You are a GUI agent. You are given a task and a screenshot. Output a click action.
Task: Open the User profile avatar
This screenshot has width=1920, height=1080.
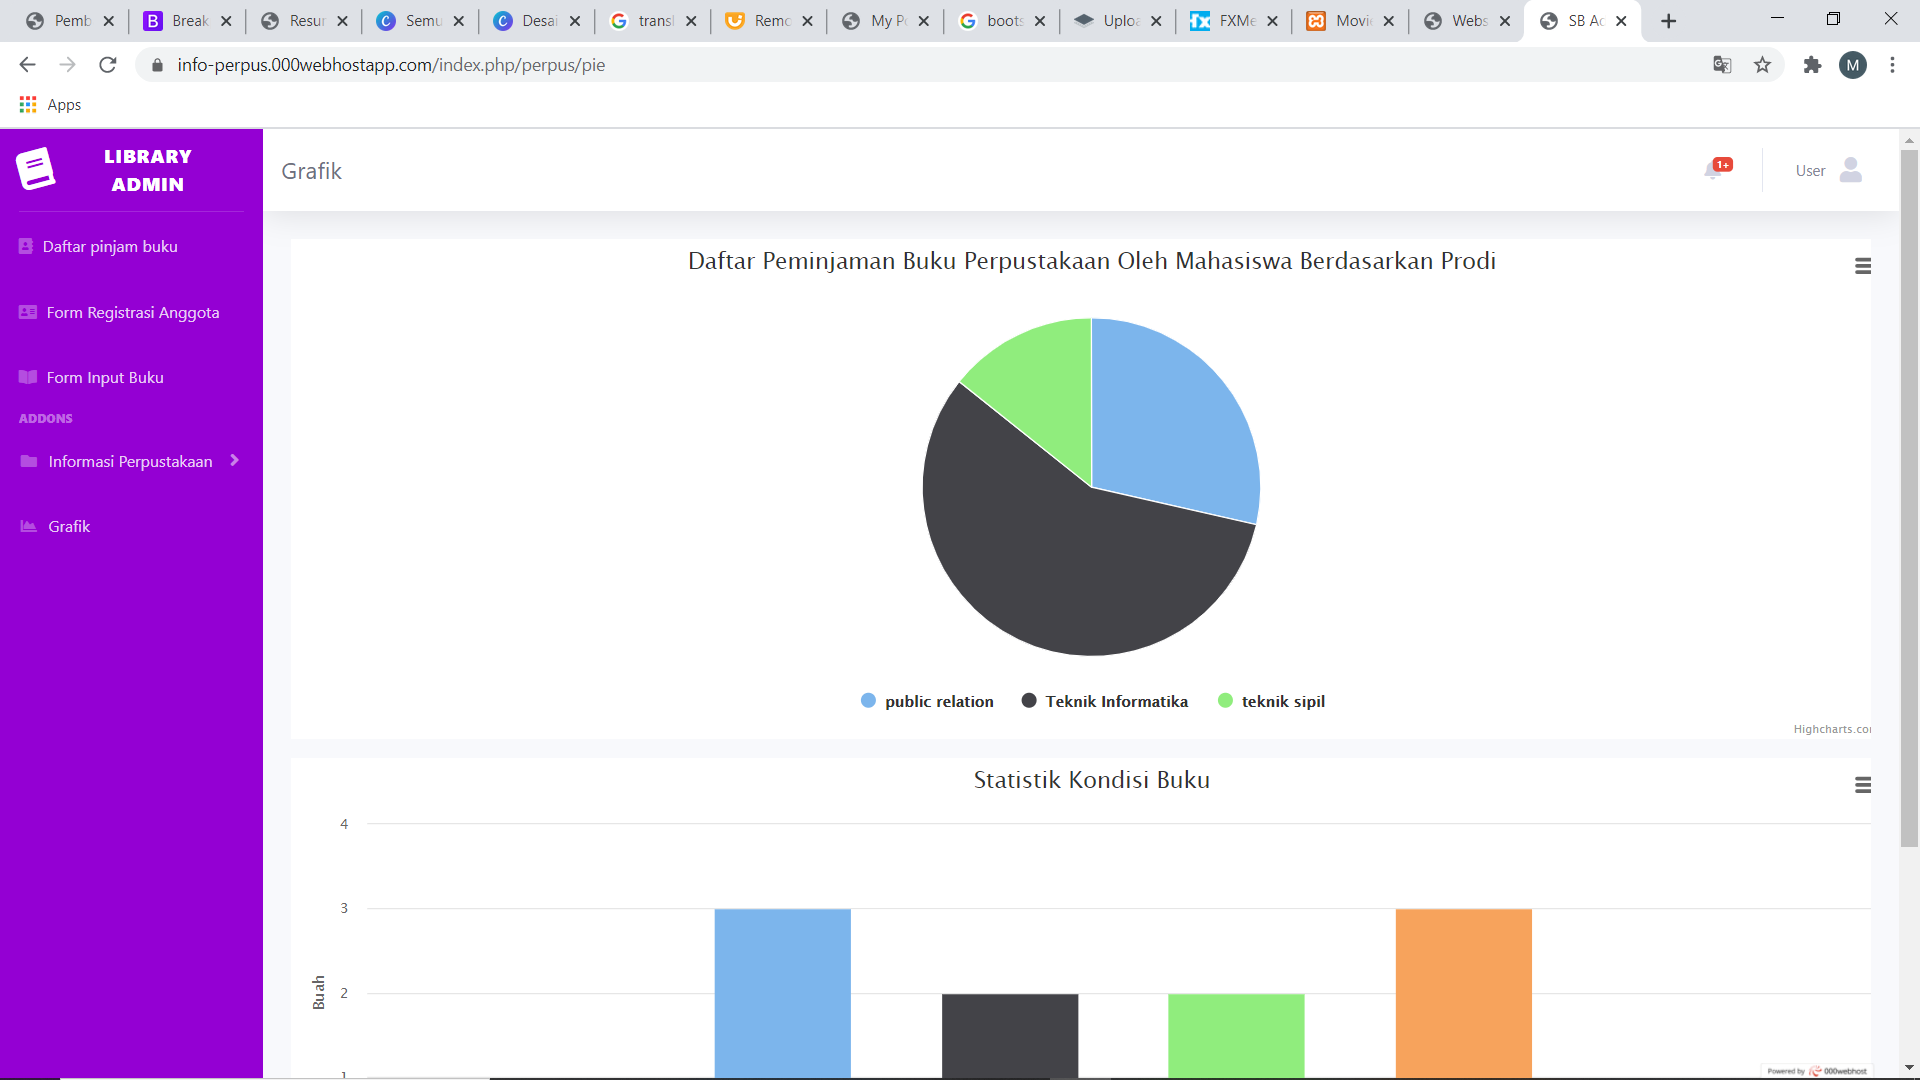click(x=1850, y=170)
